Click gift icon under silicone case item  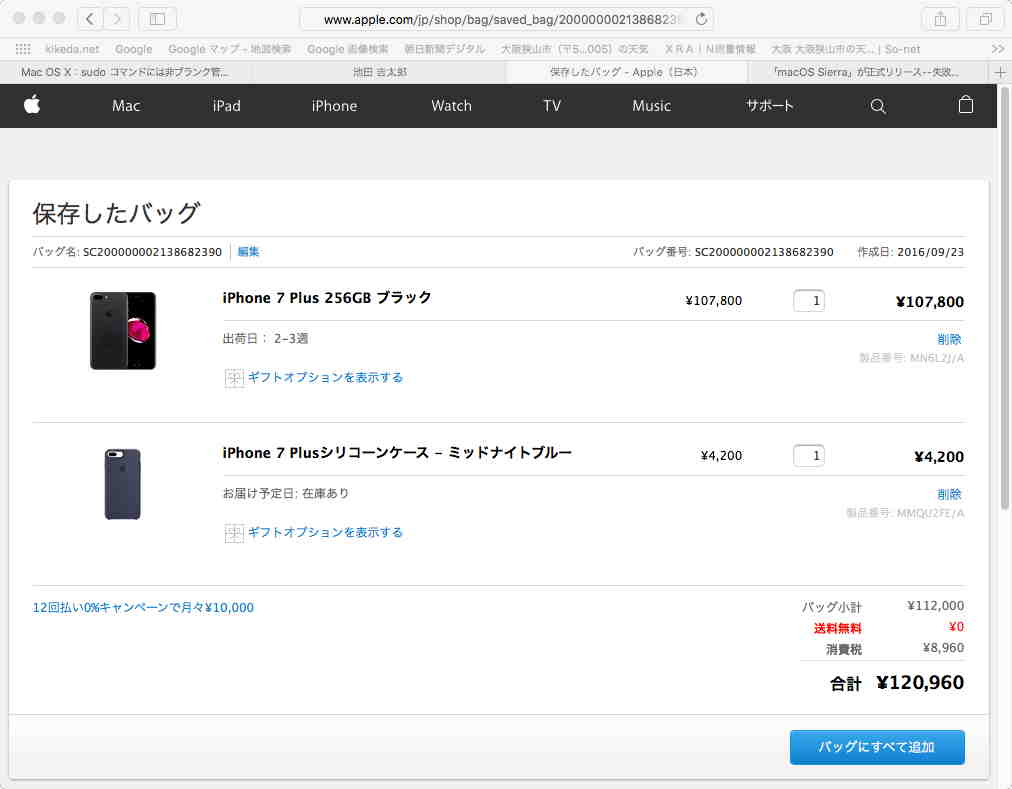234,533
